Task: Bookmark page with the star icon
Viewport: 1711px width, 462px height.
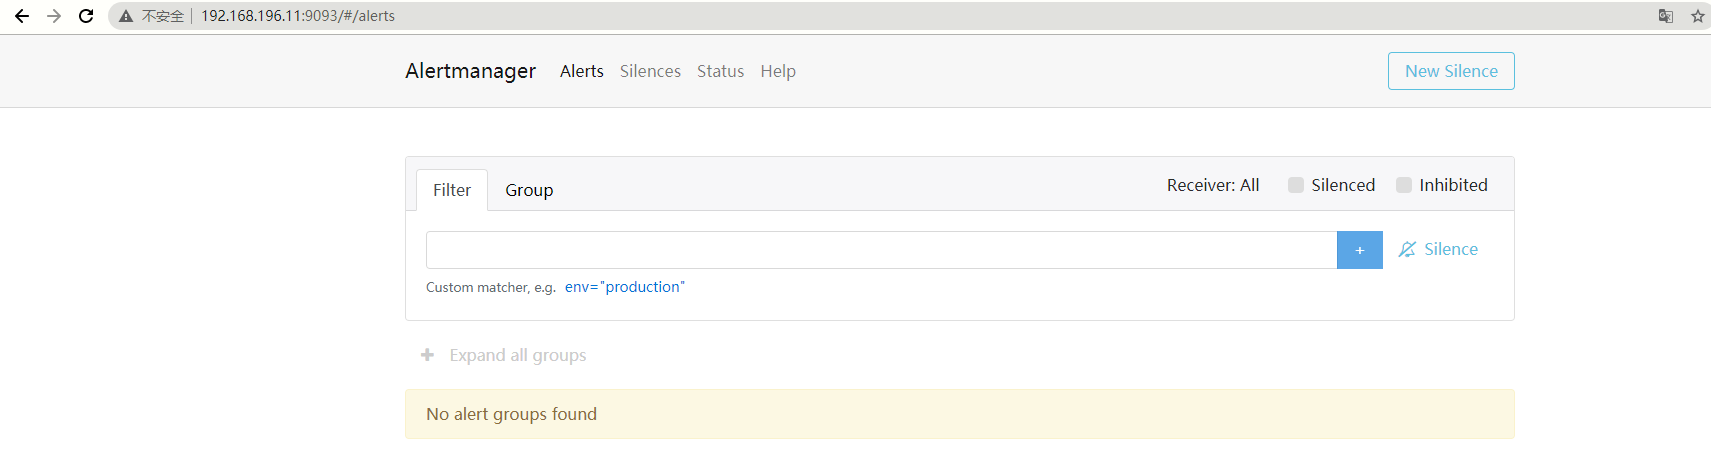Action: coord(1697,16)
